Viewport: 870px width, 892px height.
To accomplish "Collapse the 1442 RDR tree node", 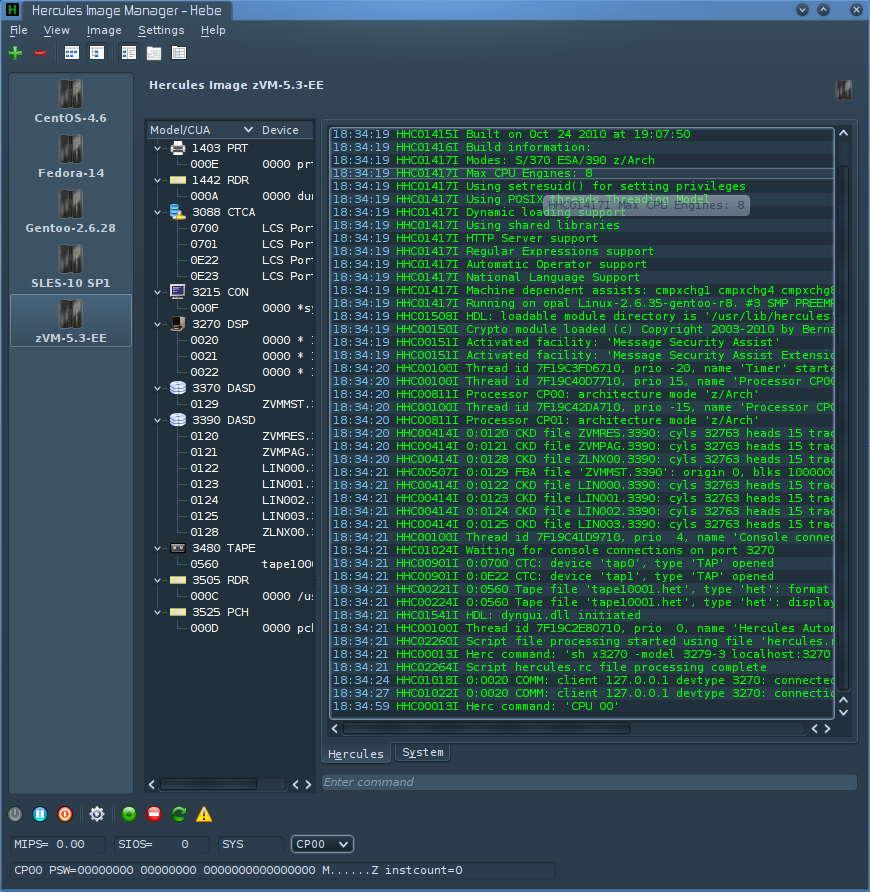I will (158, 180).
